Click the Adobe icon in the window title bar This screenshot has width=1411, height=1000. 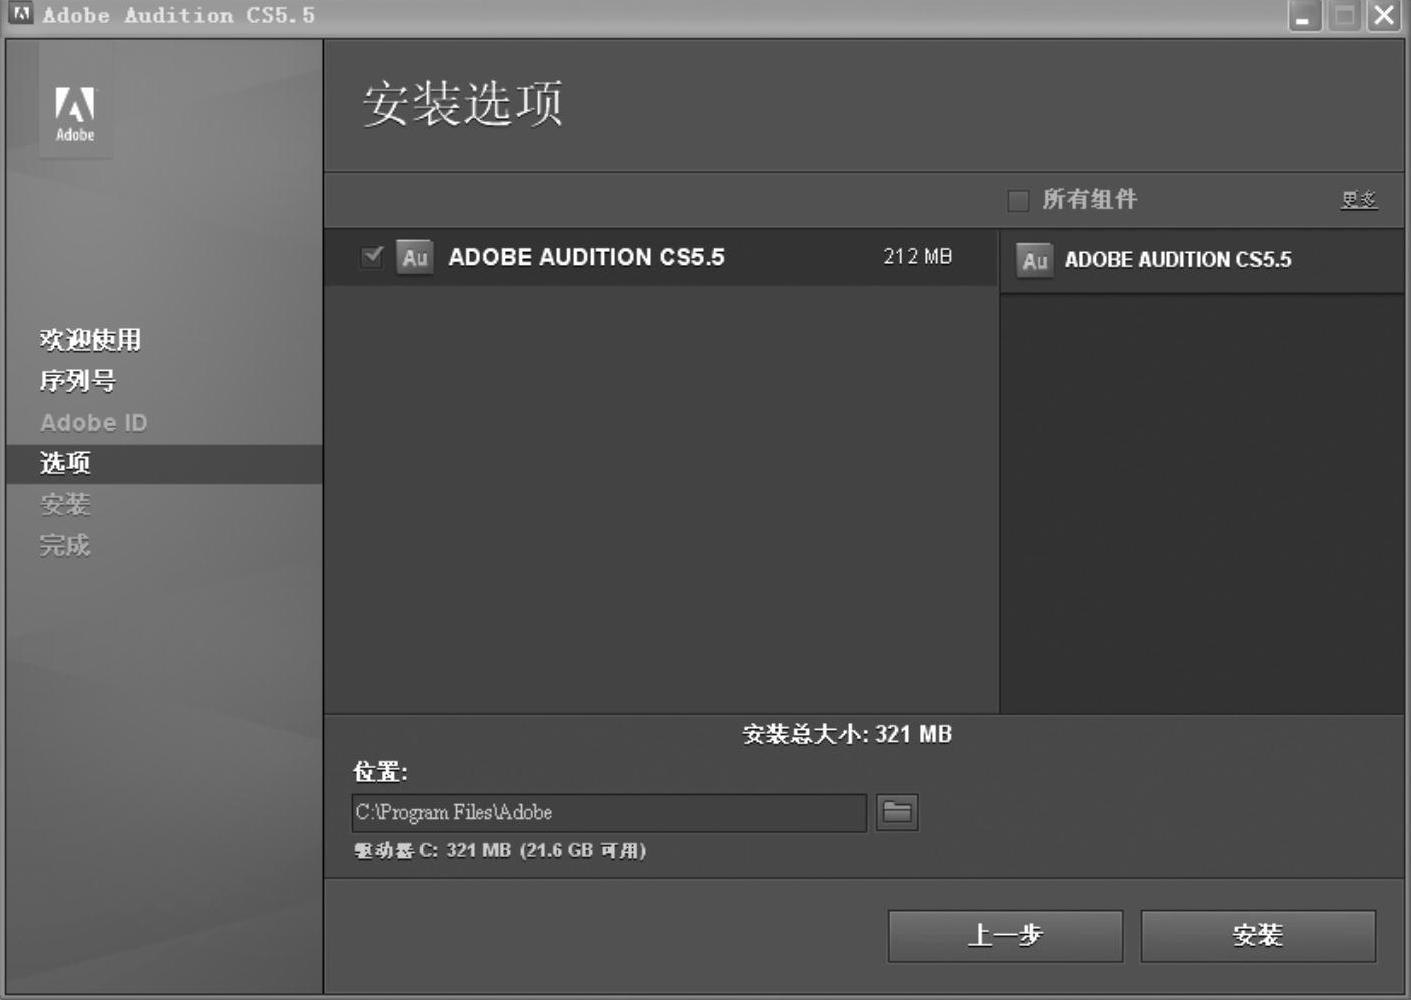21,14
